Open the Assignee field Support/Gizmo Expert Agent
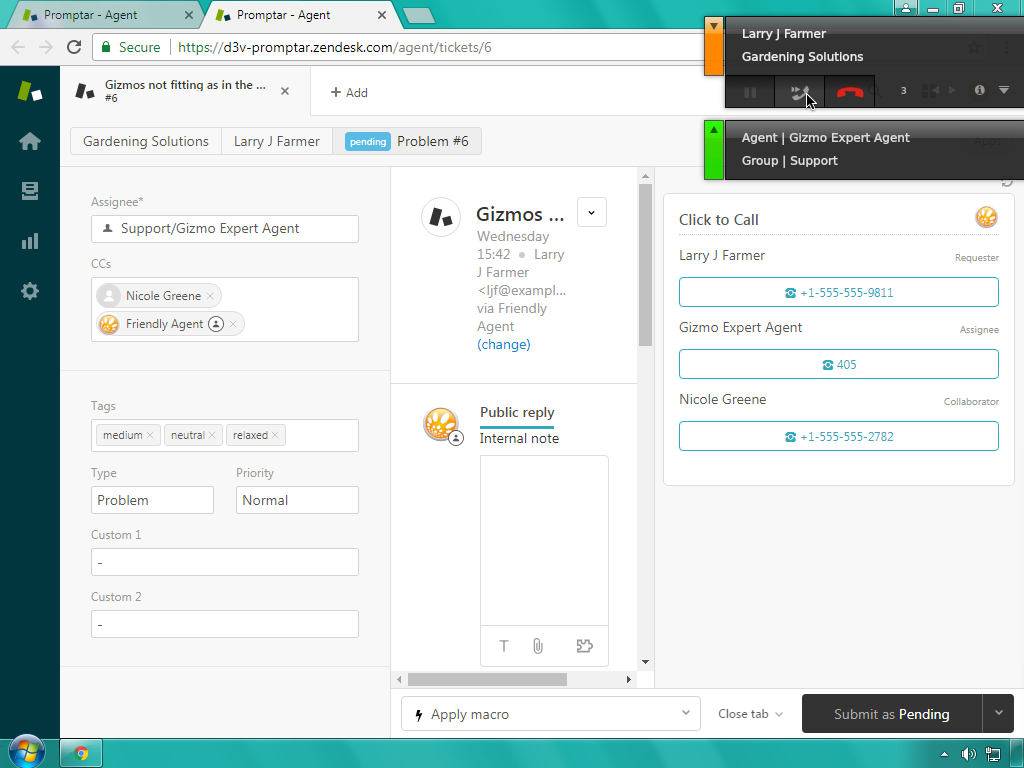The width and height of the screenshot is (1024, 768). [225, 229]
